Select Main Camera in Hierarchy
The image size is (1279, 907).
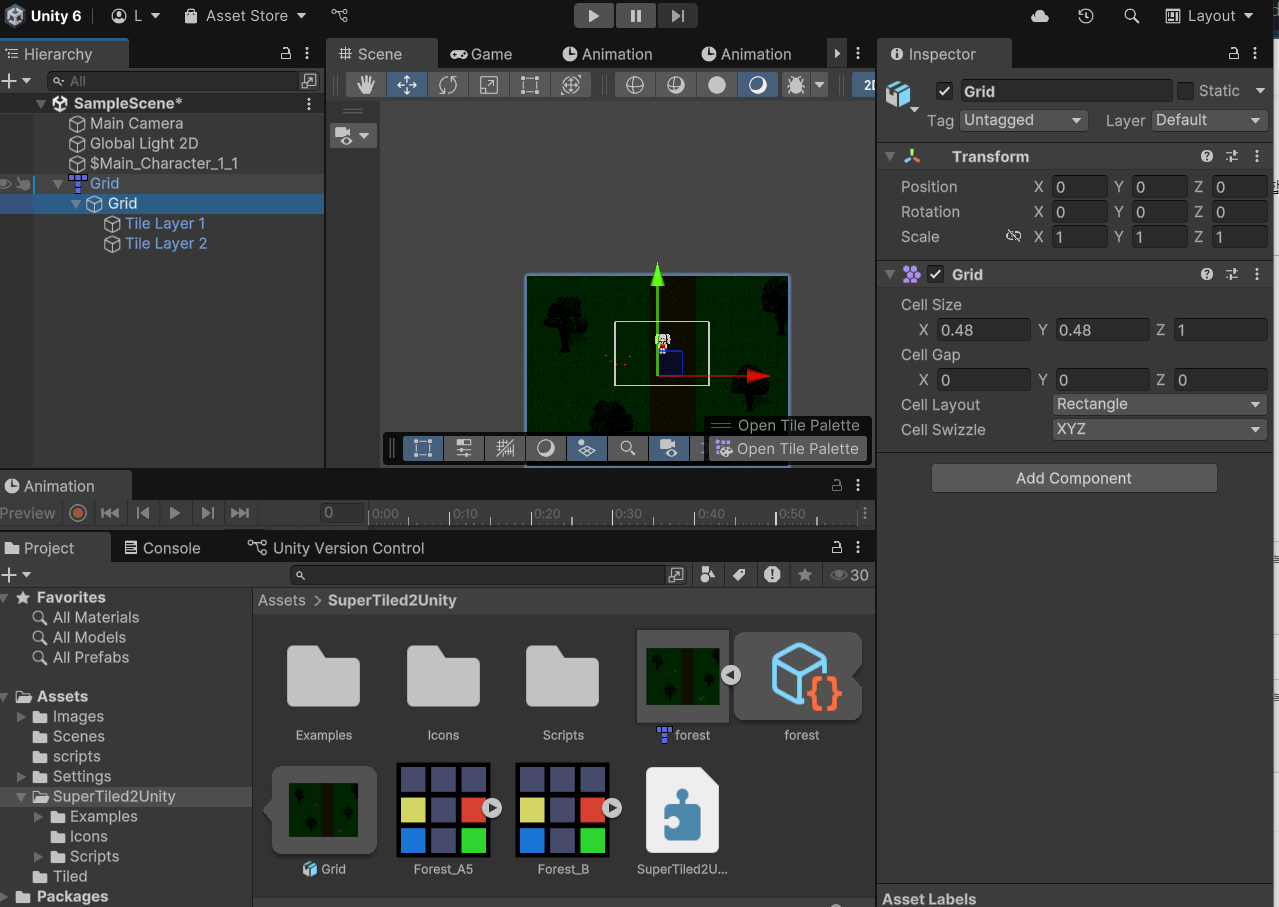tap(136, 123)
